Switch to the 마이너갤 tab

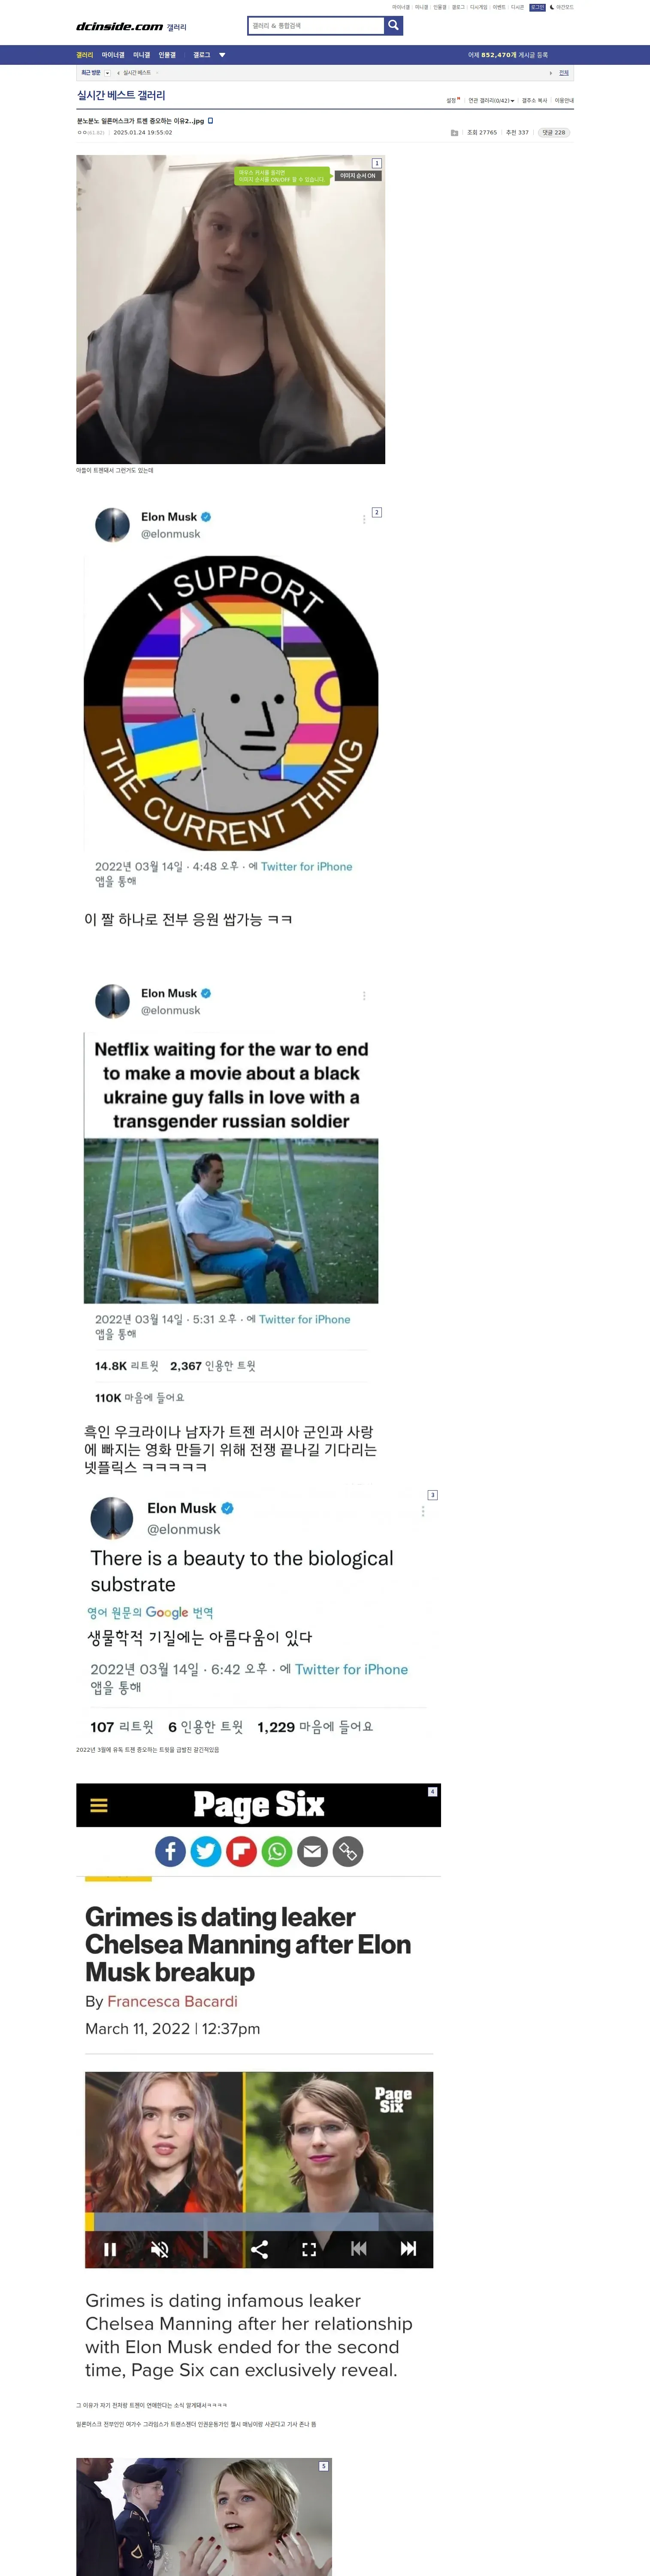pyautogui.click(x=113, y=55)
